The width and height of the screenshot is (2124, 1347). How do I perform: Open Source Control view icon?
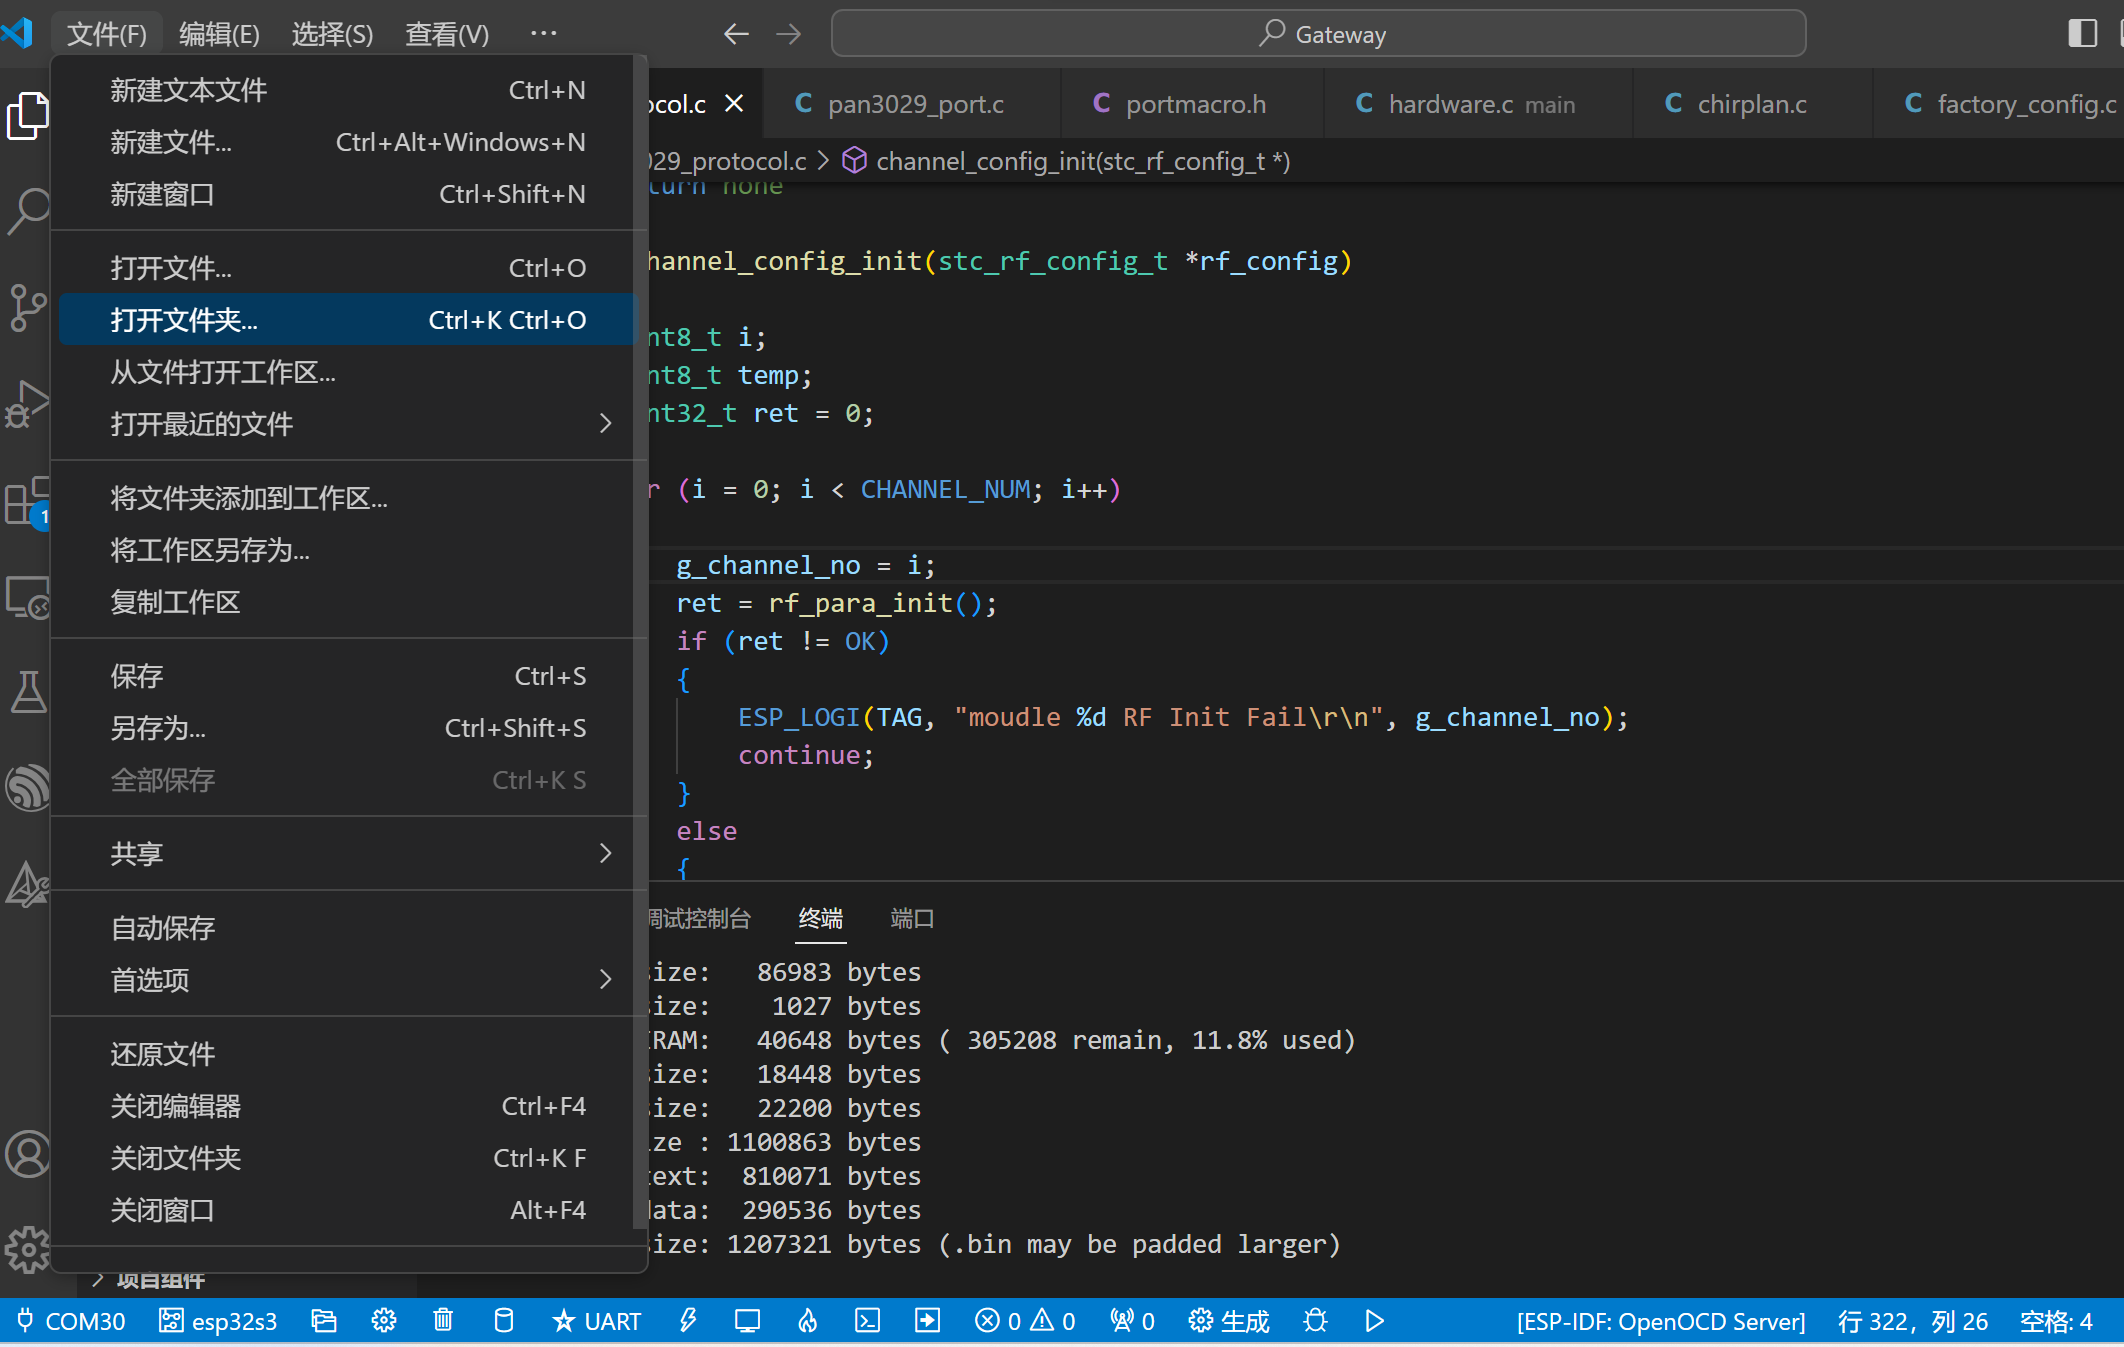(x=27, y=307)
